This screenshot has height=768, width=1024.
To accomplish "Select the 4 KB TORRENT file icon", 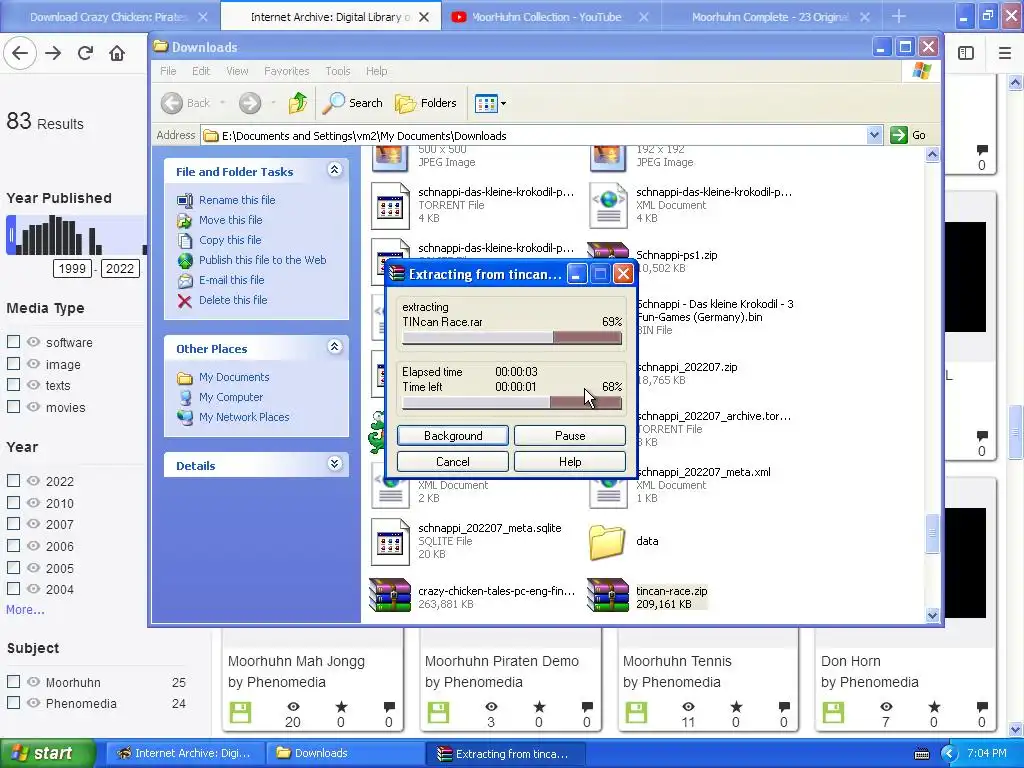I will point(390,206).
